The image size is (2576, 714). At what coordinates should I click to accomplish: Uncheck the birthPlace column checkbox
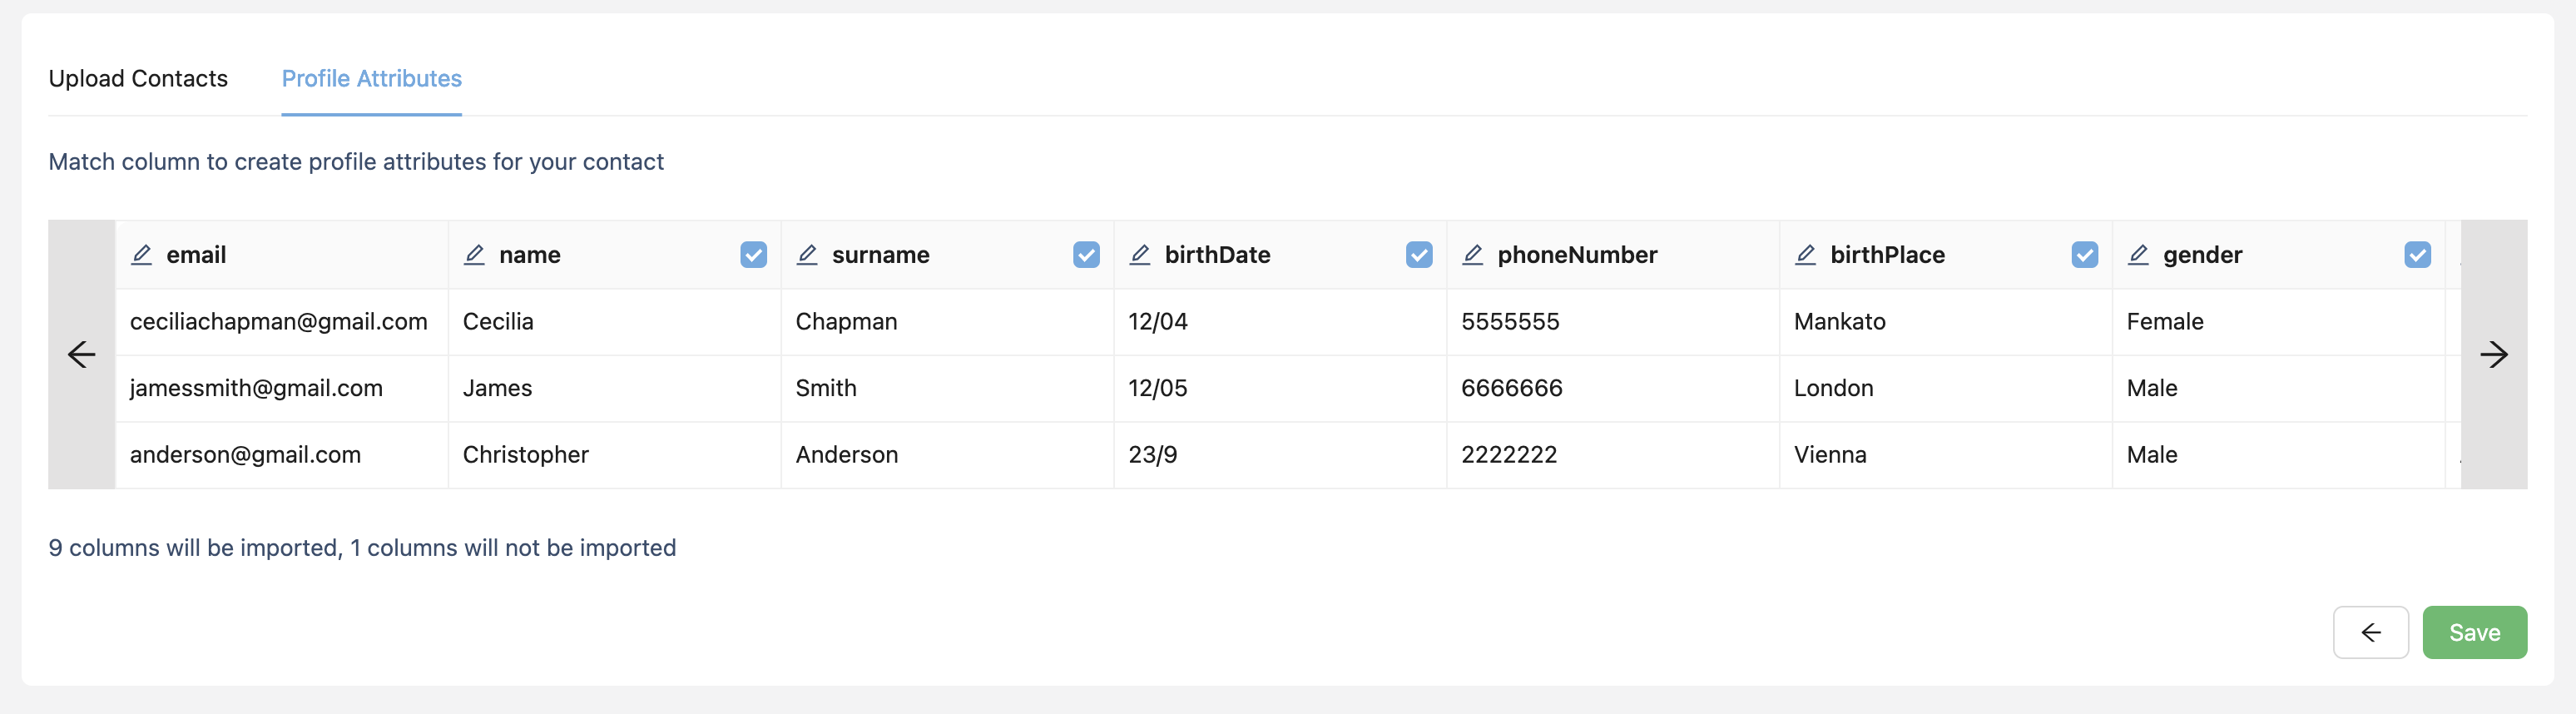(2085, 255)
